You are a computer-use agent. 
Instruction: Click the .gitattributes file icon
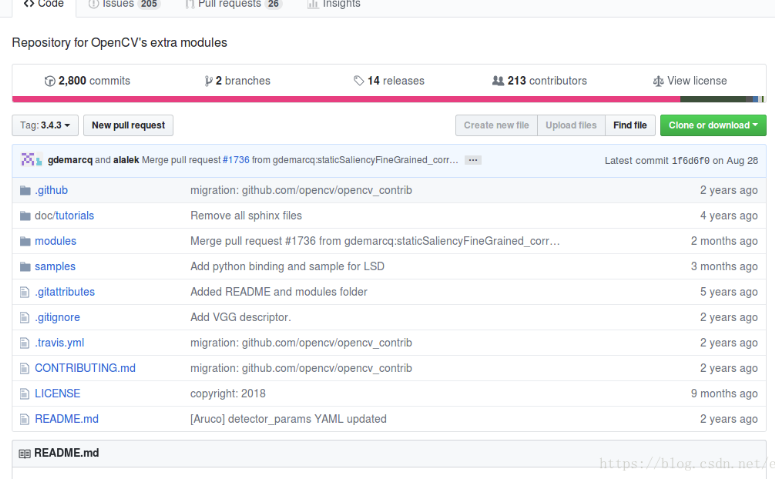point(24,292)
